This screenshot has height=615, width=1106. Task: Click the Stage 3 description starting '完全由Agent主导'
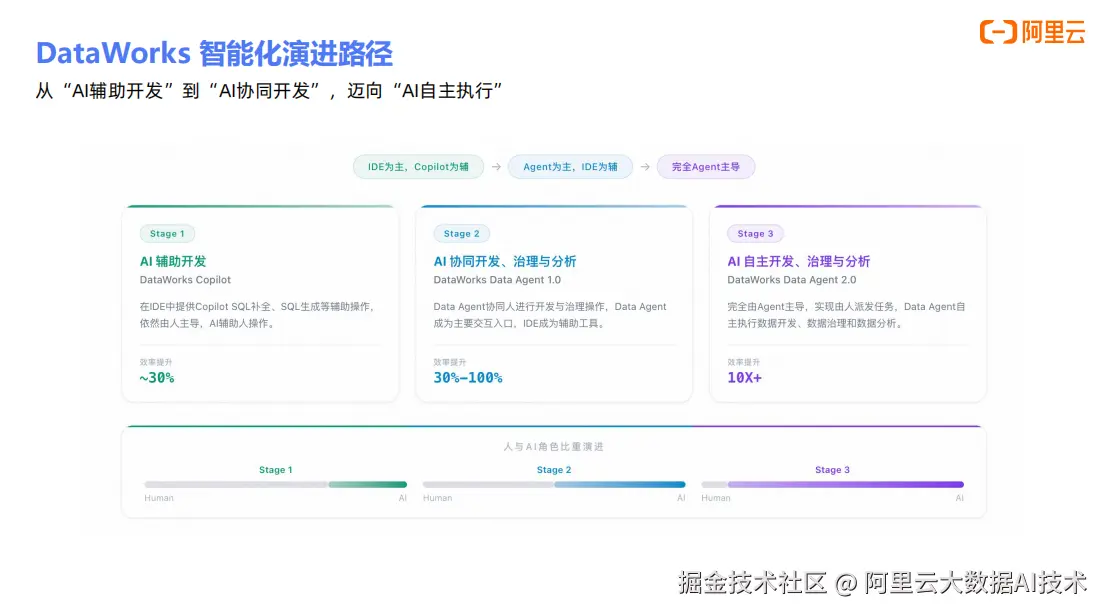click(x=846, y=315)
